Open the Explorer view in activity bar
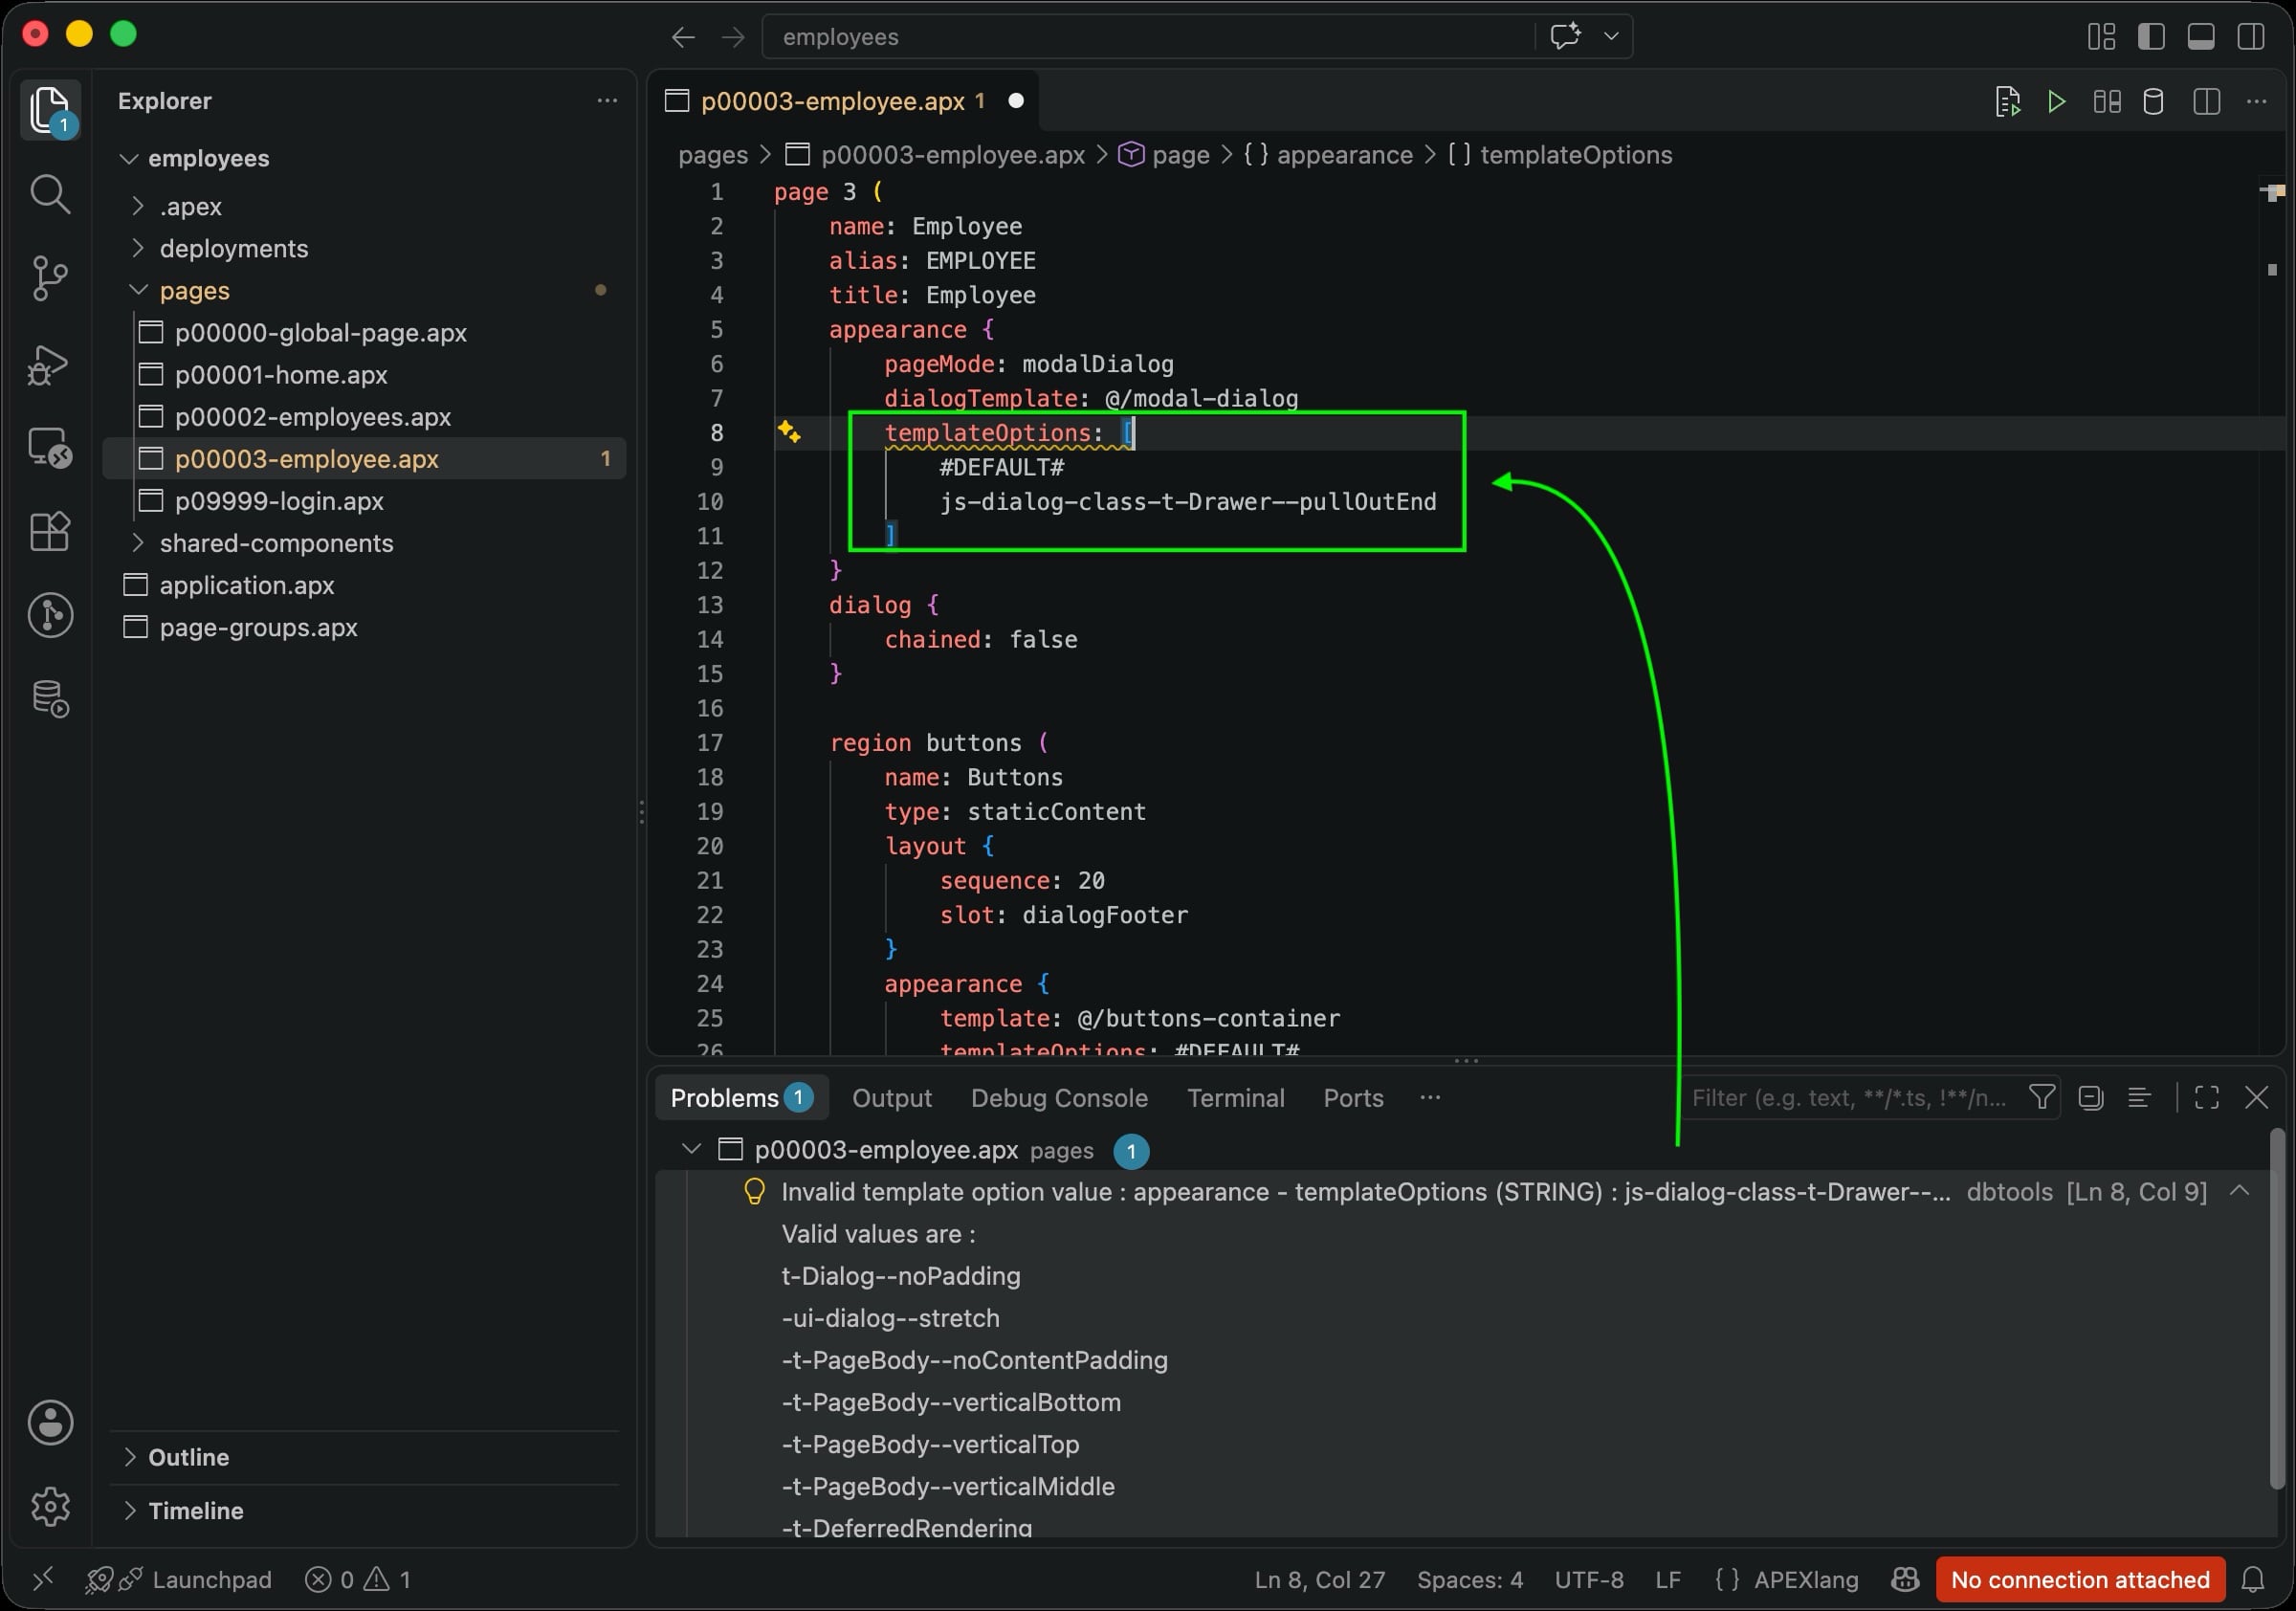This screenshot has width=2296, height=1611. tap(49, 109)
